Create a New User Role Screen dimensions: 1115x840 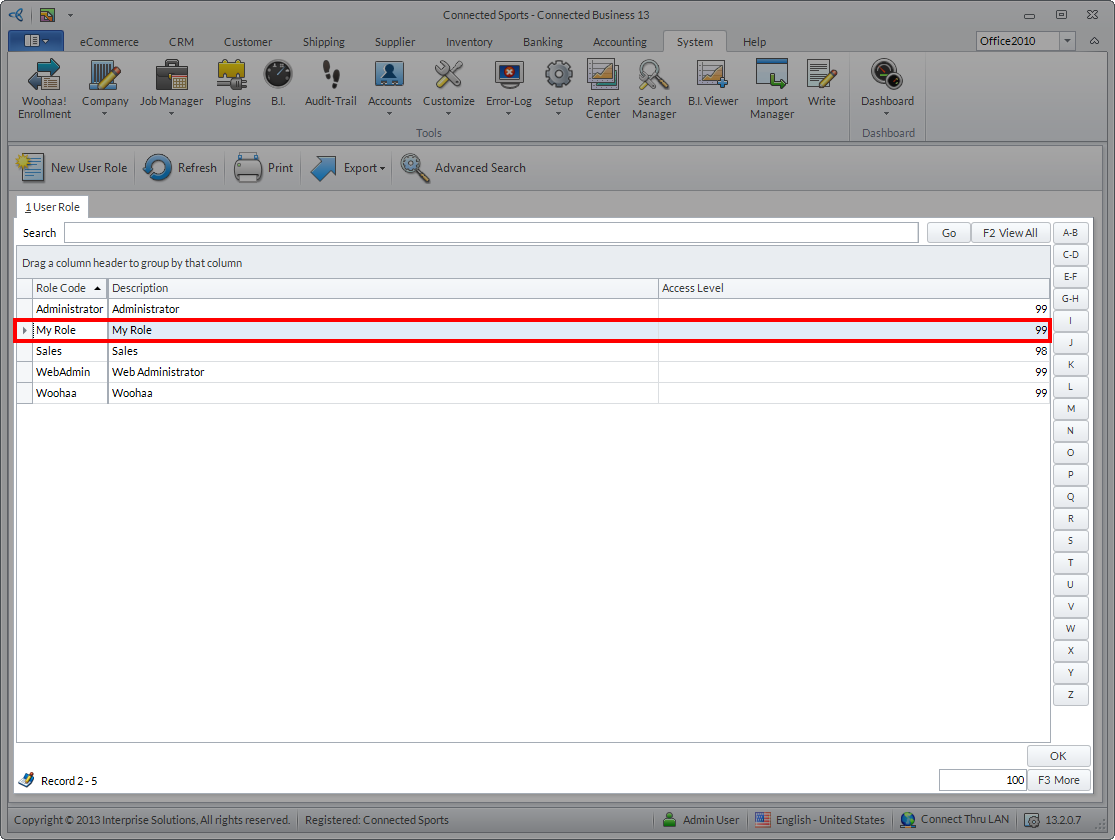[74, 168]
